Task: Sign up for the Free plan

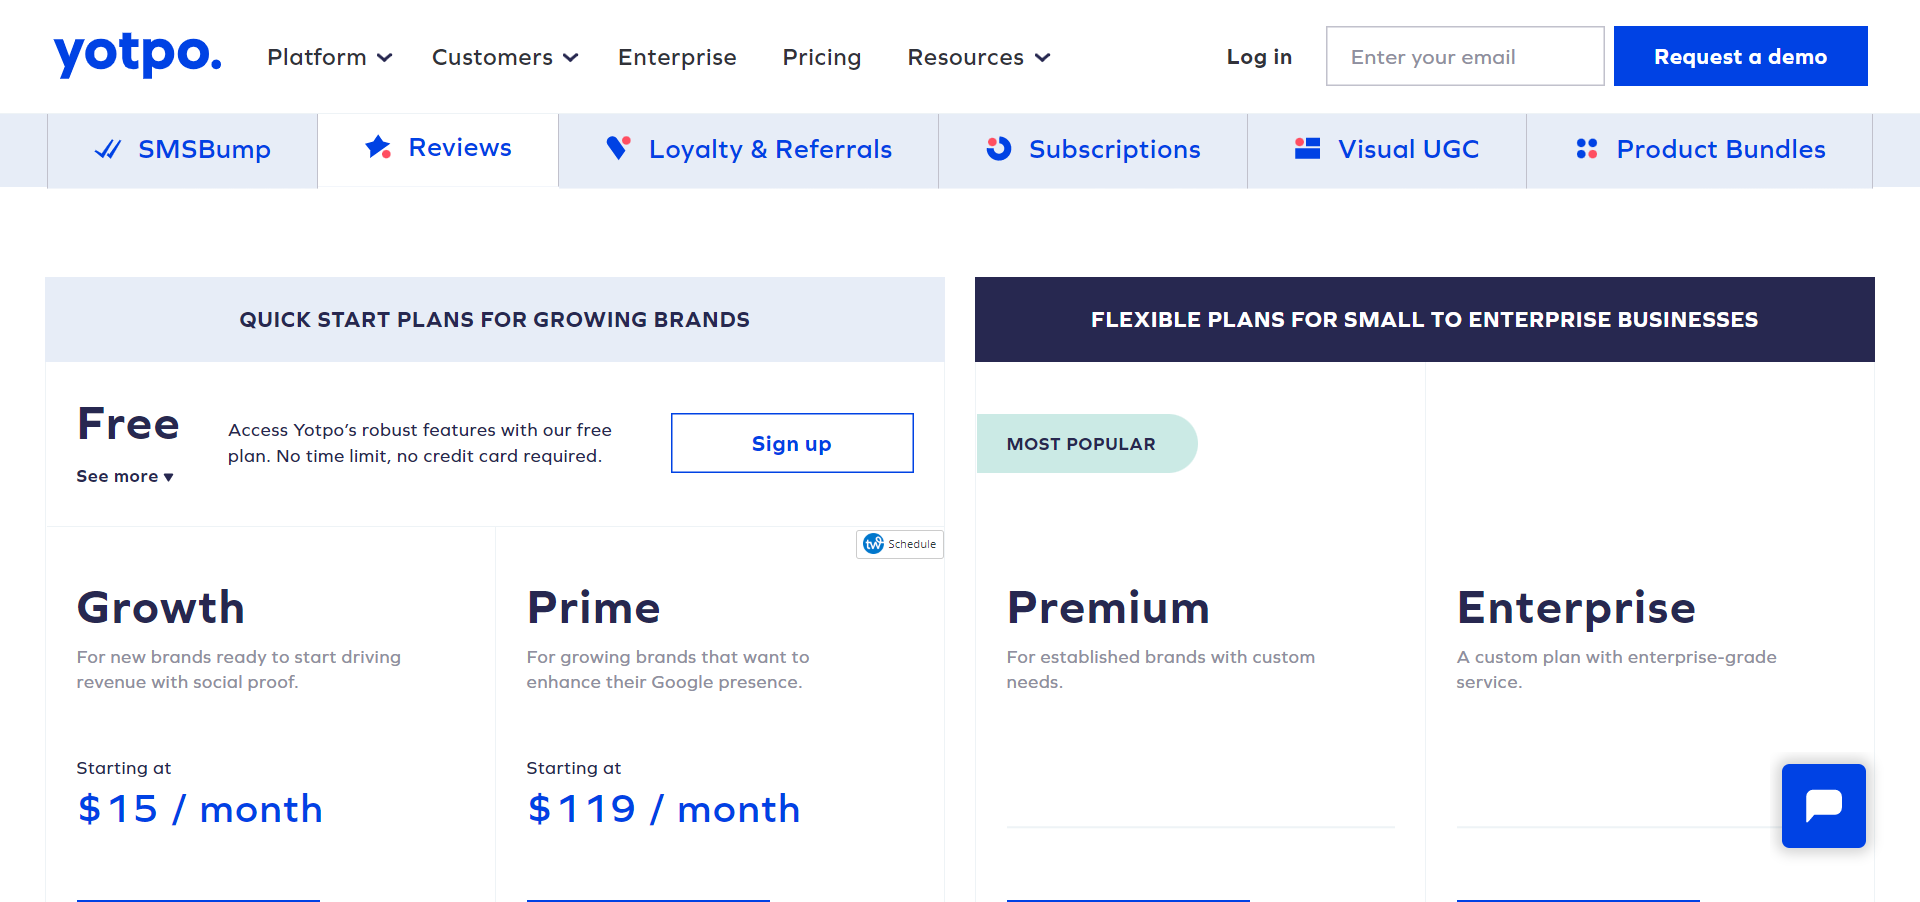Action: point(791,443)
